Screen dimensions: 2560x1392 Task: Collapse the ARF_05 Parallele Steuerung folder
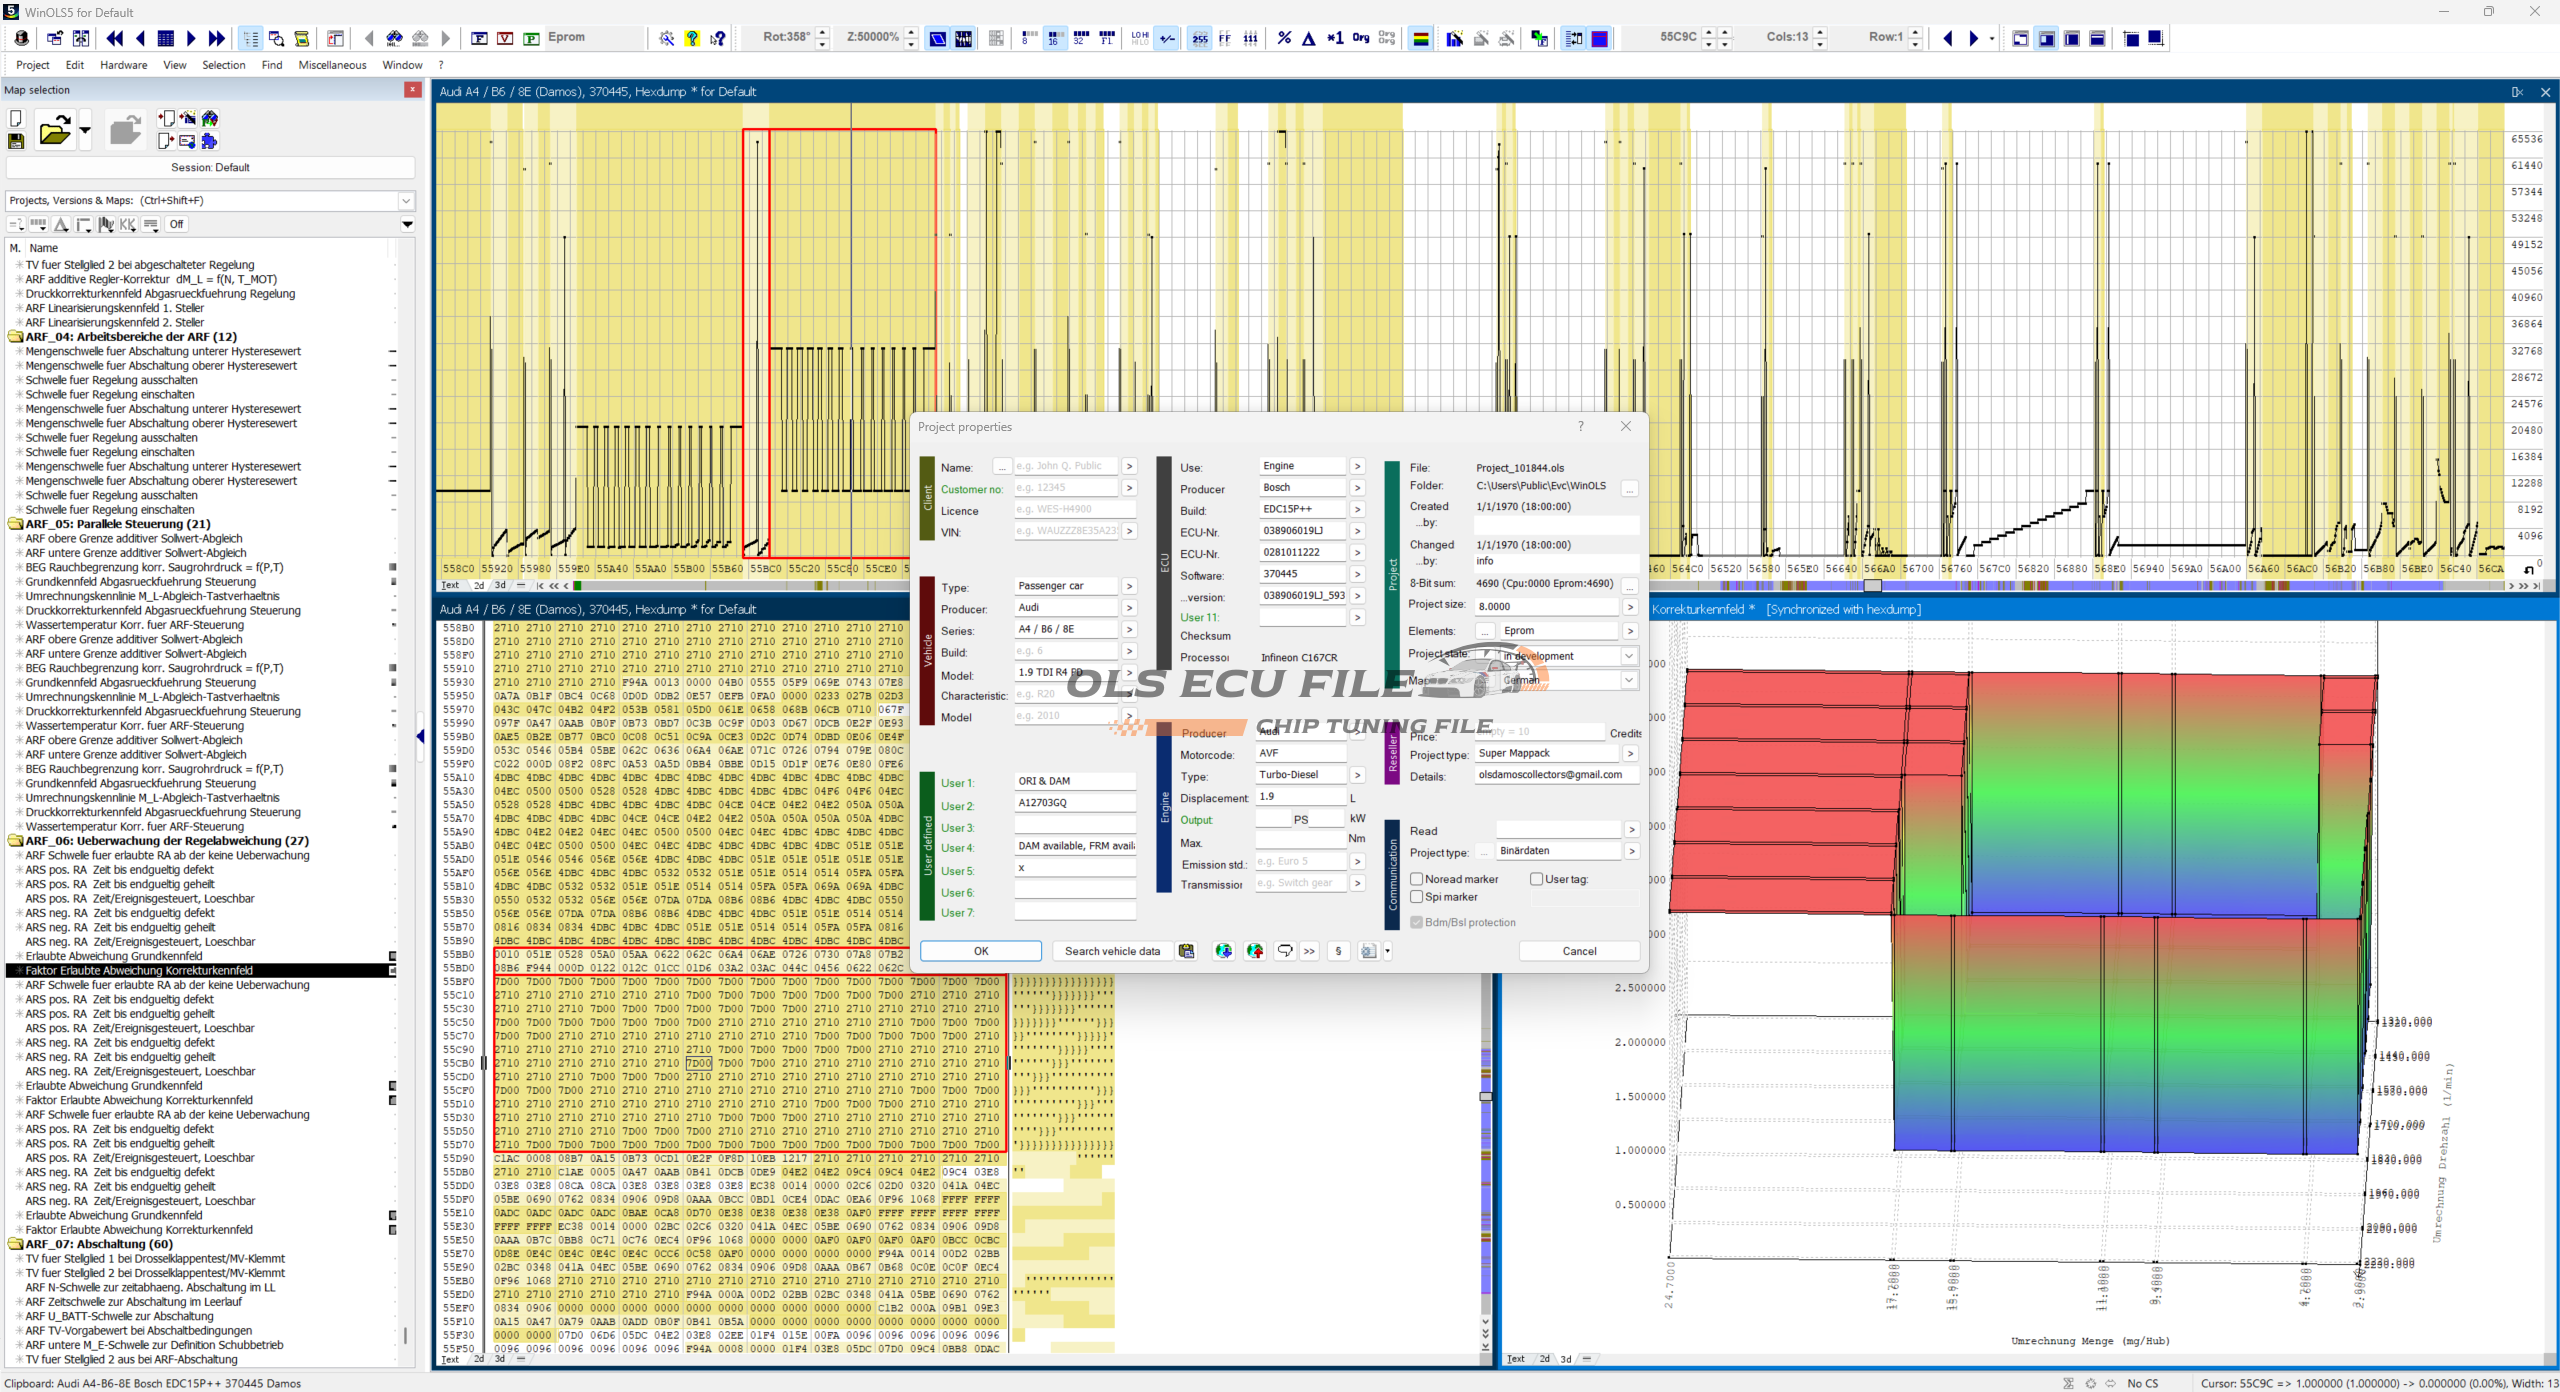click(x=16, y=524)
